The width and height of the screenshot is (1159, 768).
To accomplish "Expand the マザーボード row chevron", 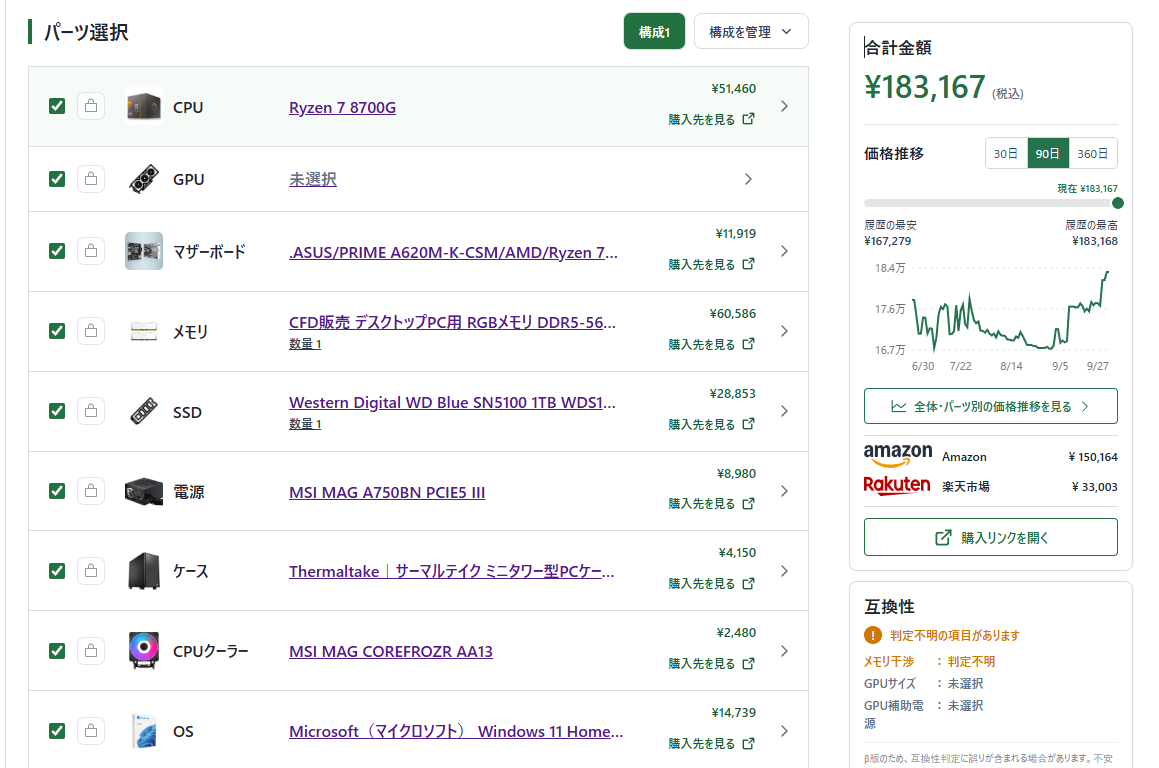I will tap(784, 251).
